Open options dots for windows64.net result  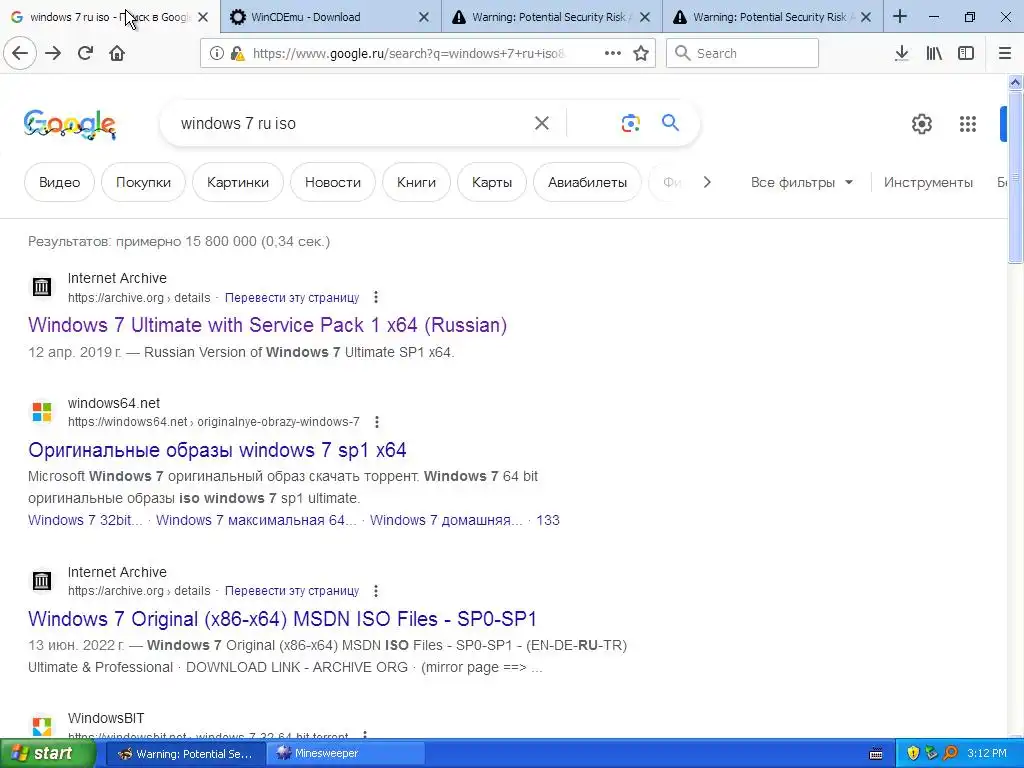click(x=377, y=423)
